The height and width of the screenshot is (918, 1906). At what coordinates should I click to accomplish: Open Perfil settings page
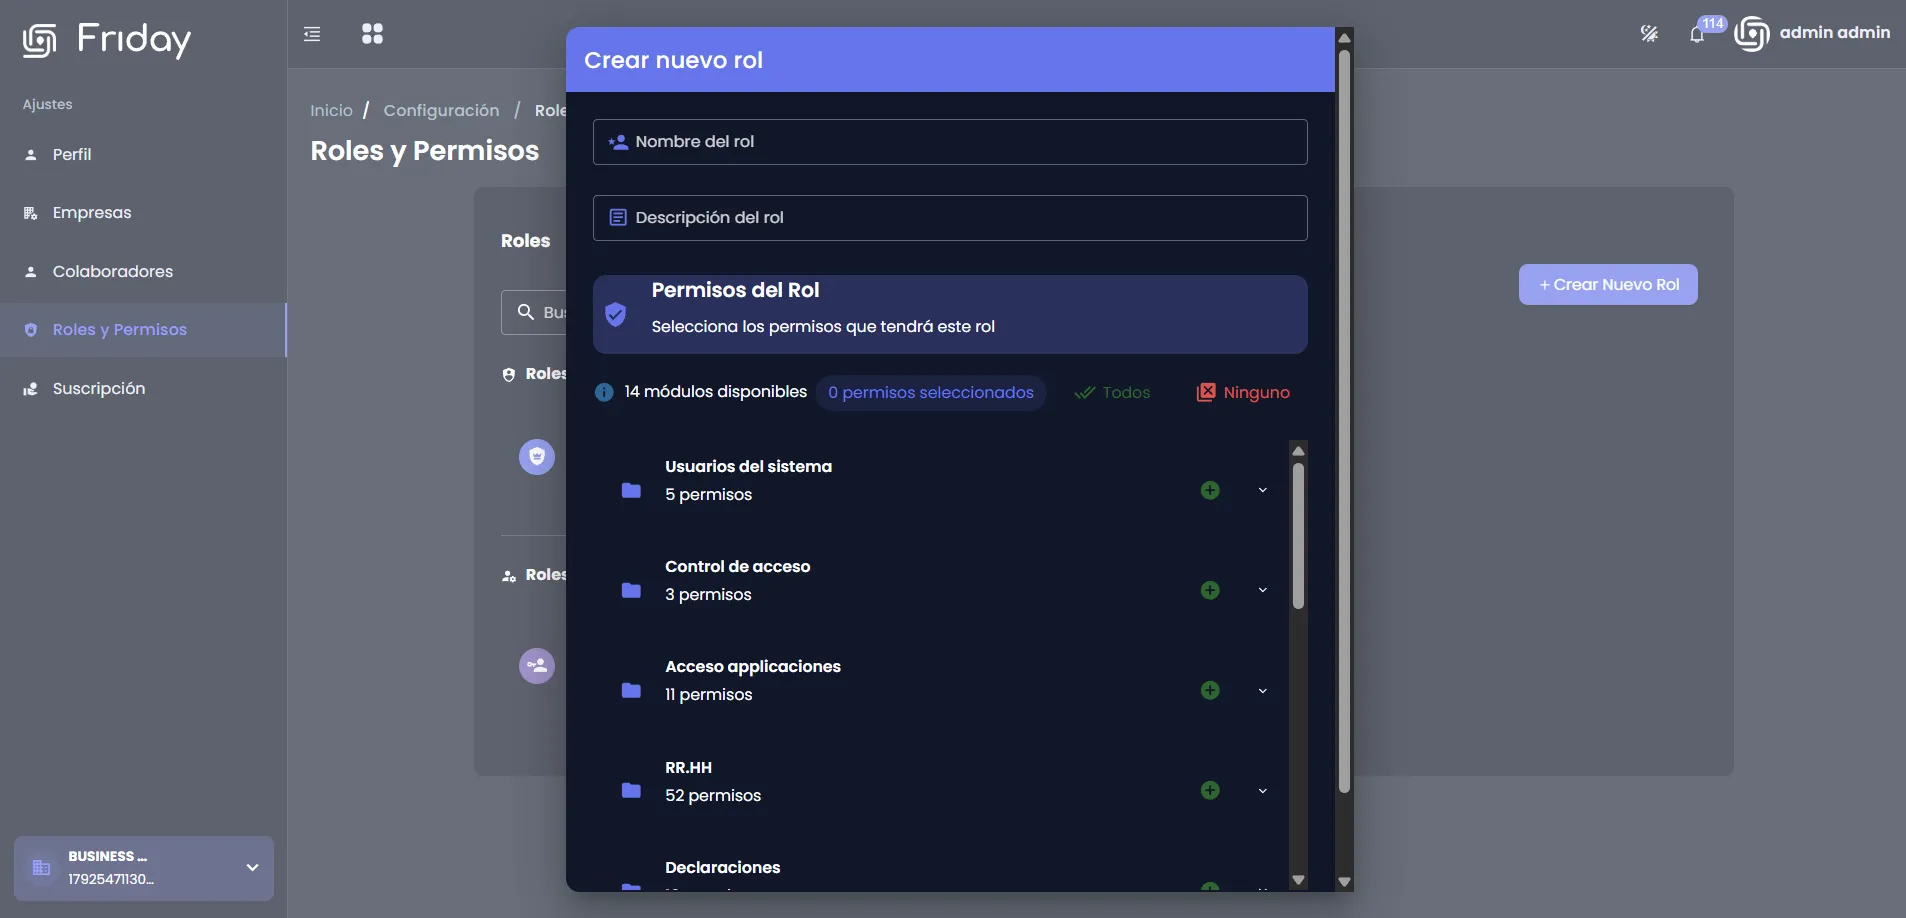pos(143,155)
